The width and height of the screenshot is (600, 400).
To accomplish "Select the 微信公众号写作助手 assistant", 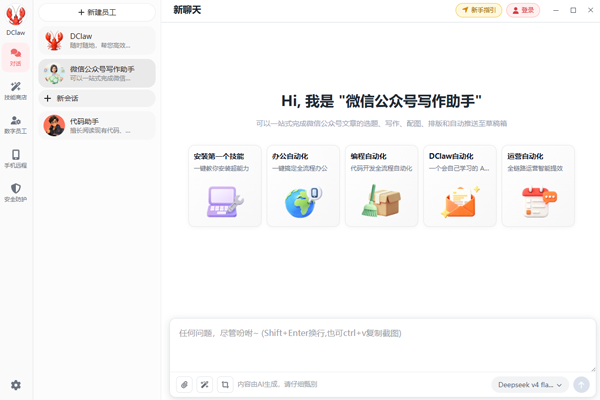I will (x=97, y=73).
